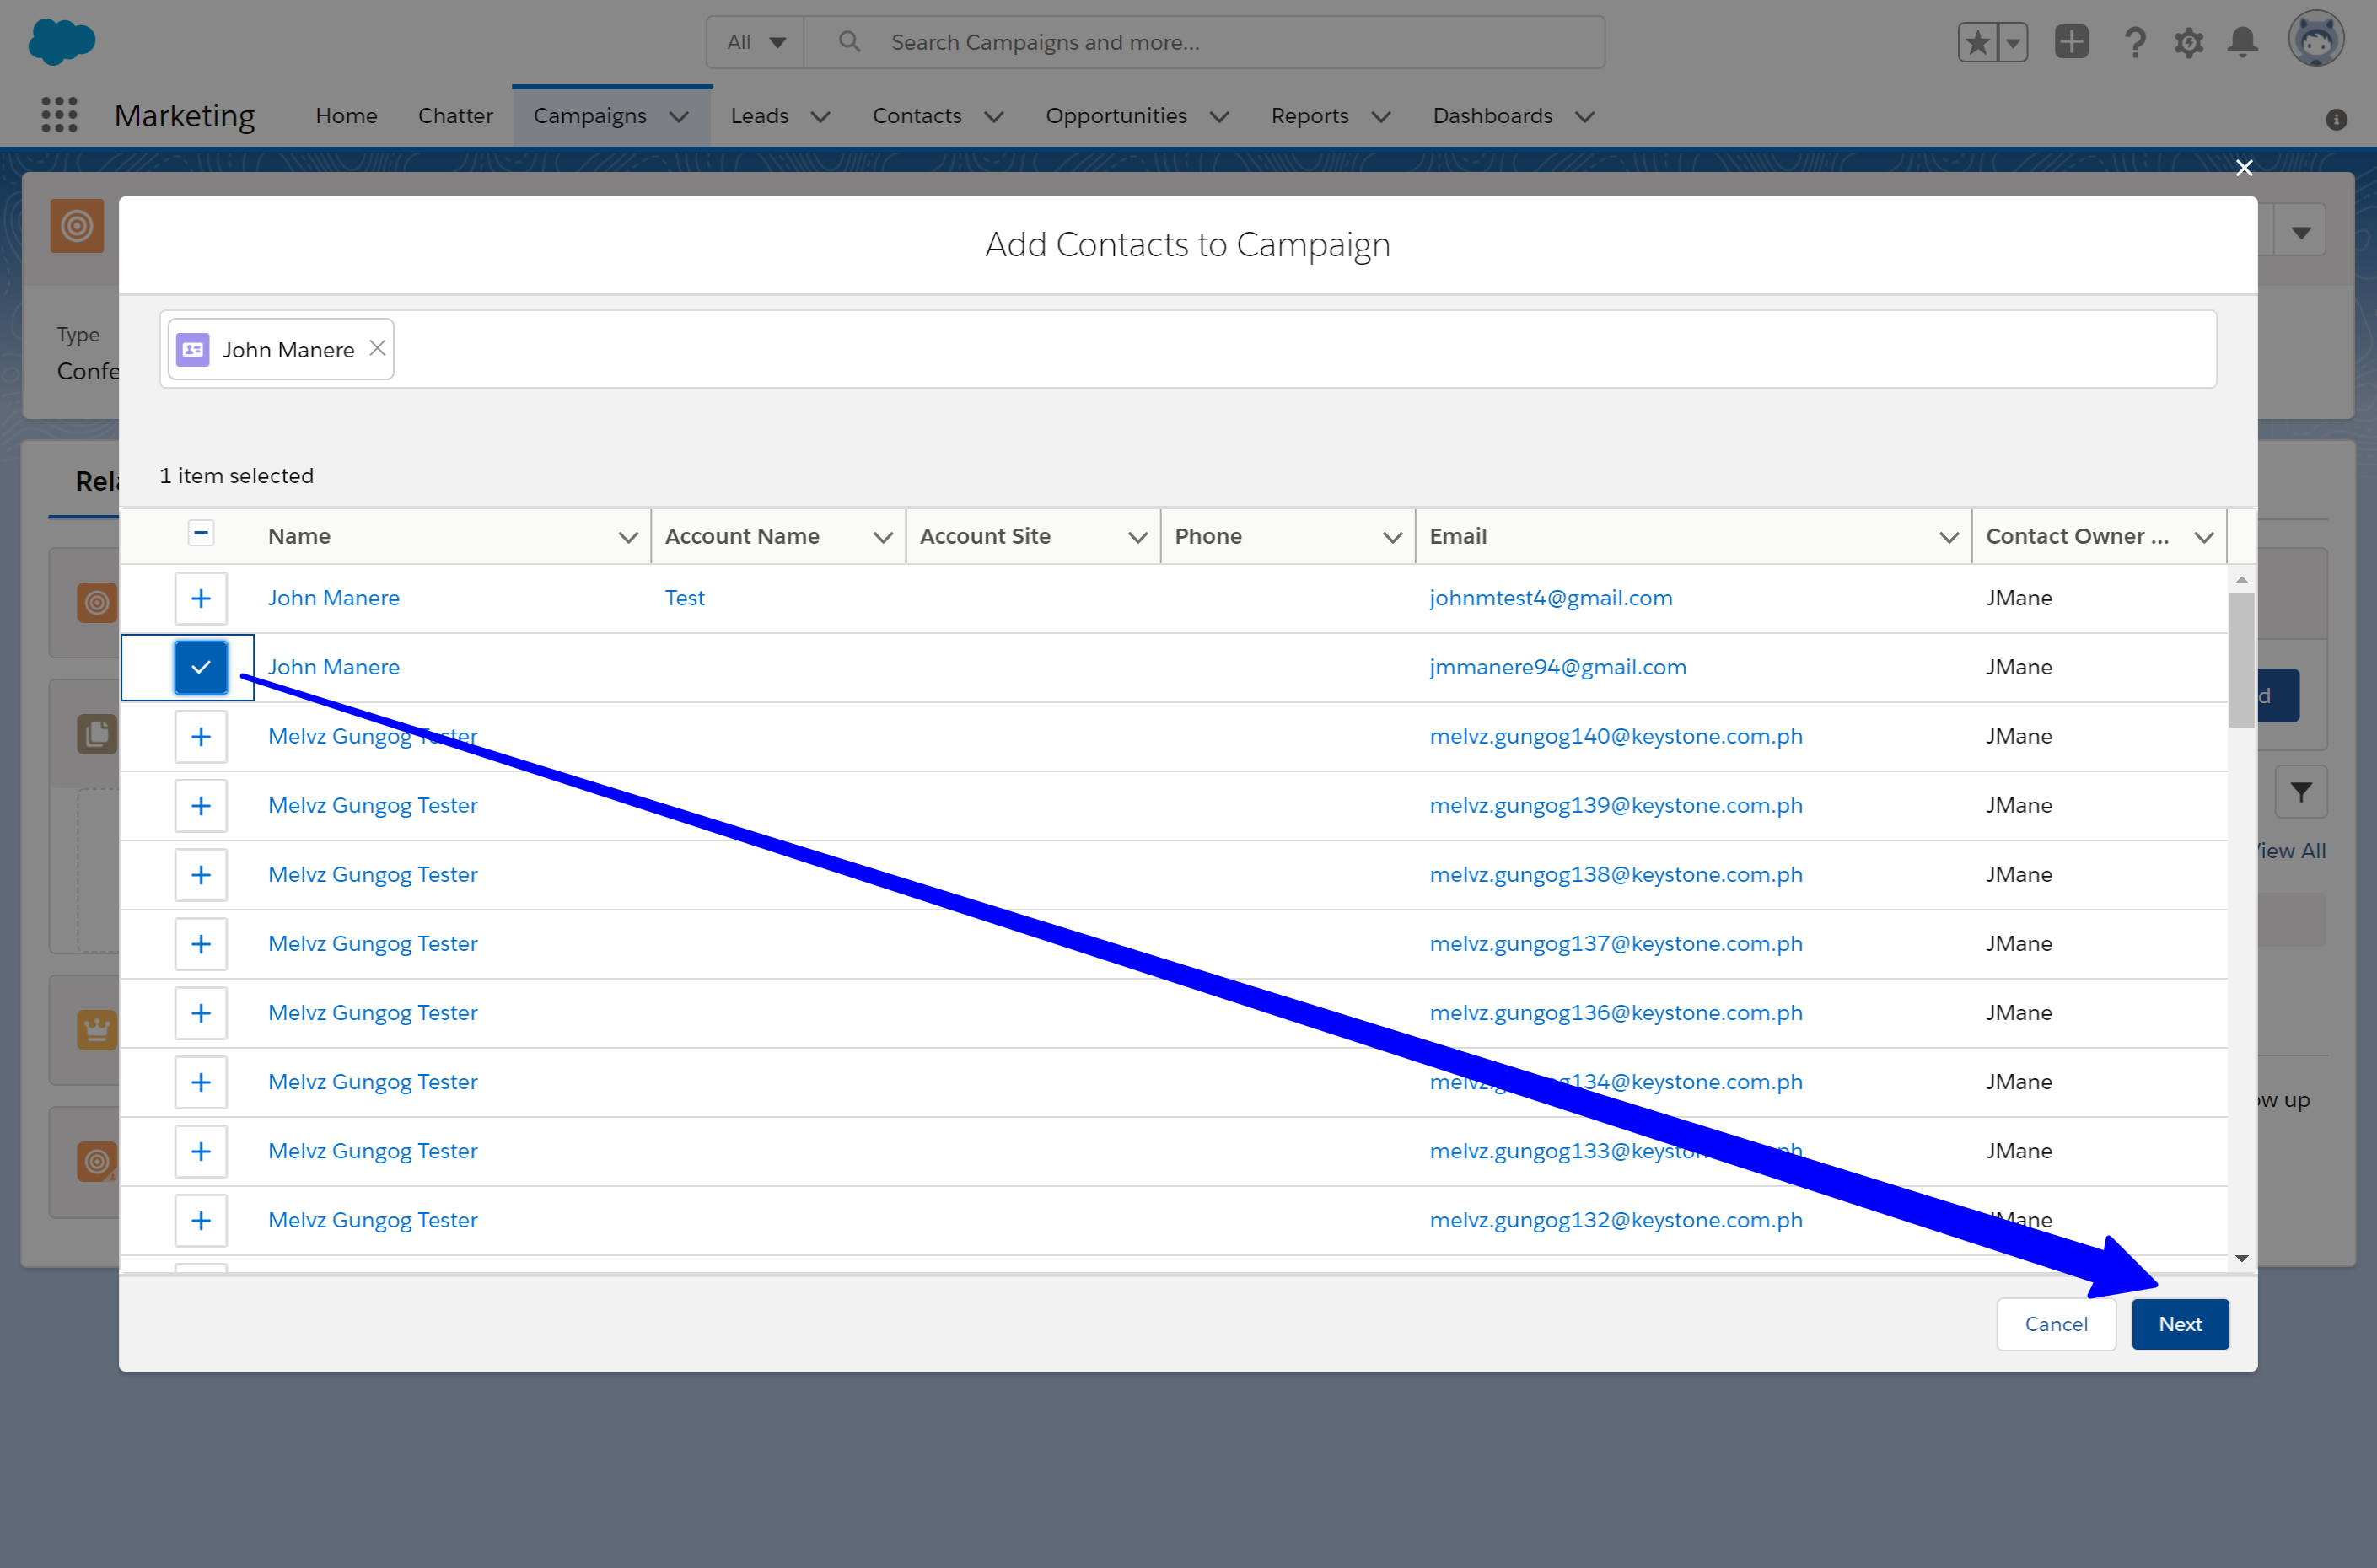This screenshot has height=1568, width=2377.
Task: Open the Account Name column menu
Action: pos(883,537)
